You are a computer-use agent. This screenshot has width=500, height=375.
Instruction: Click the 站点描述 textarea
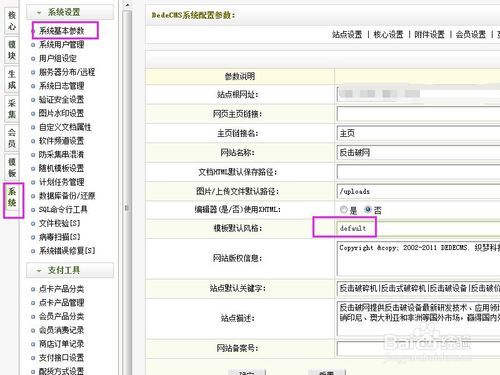click(x=418, y=318)
